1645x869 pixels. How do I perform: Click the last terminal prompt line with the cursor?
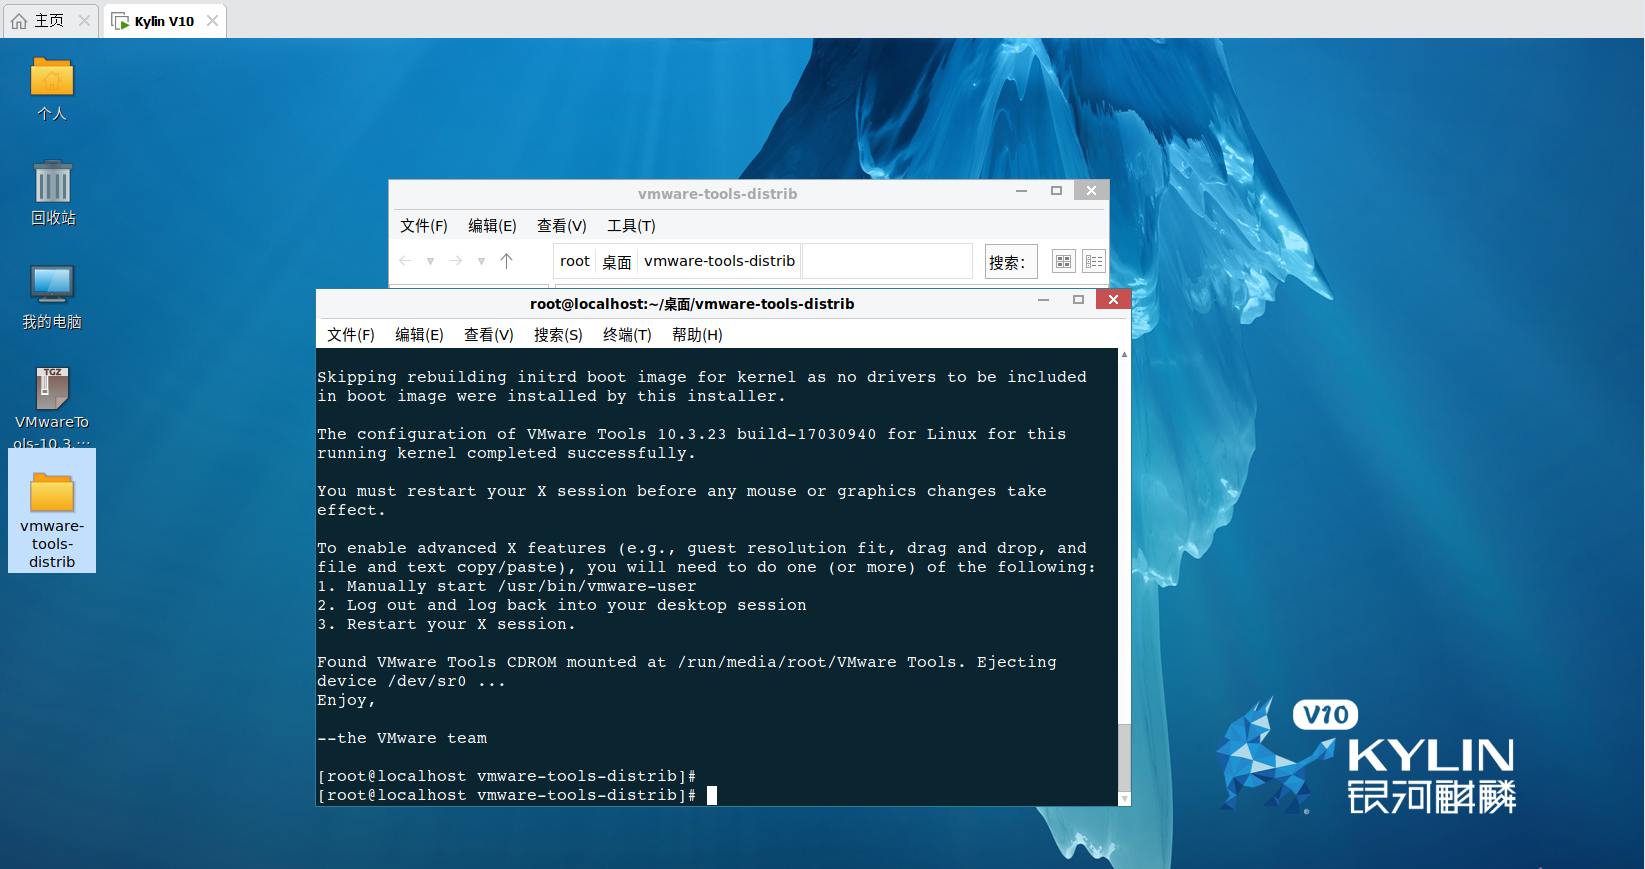tap(517, 795)
